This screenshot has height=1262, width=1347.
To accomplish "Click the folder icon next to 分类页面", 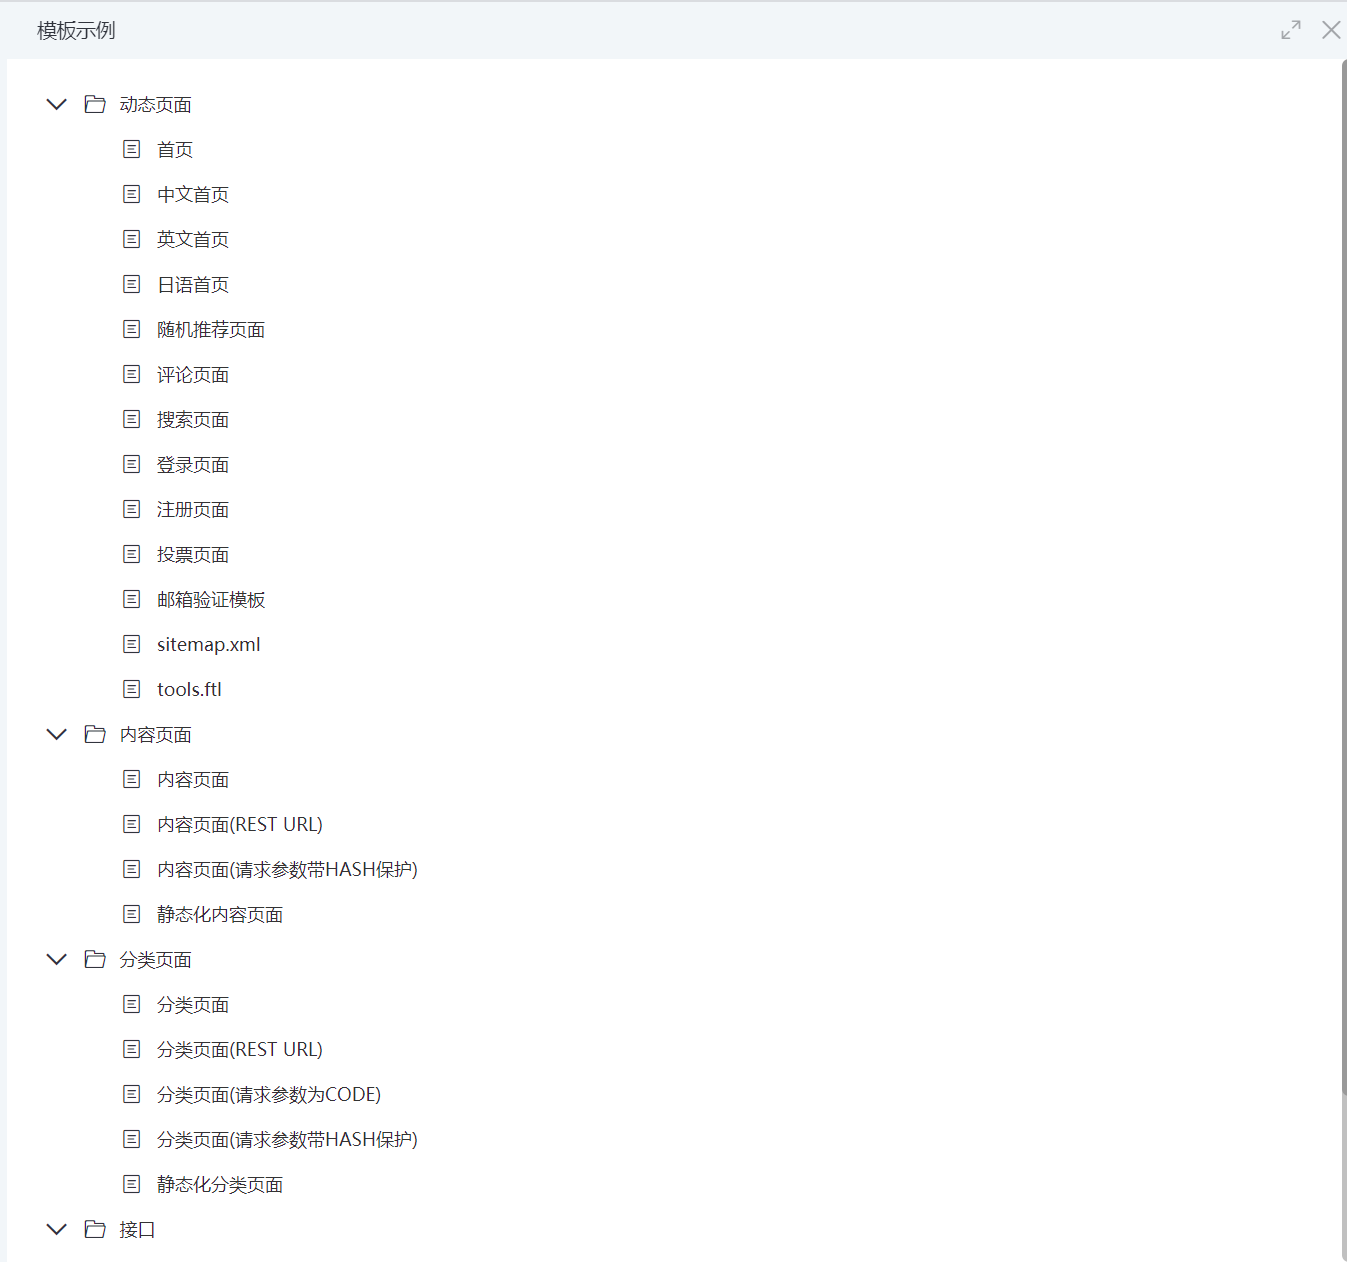I will point(95,959).
